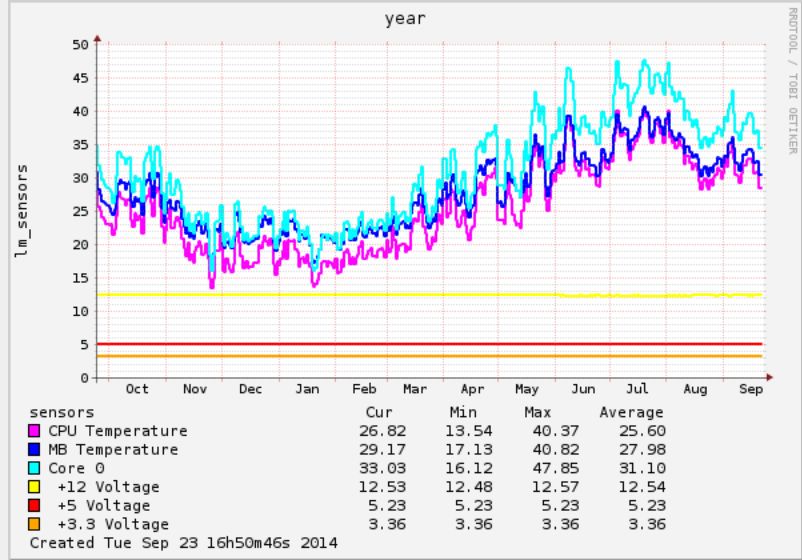Click +12 Voltage average value 12.54
Viewport: 802px width, 560px height.
tap(642, 487)
